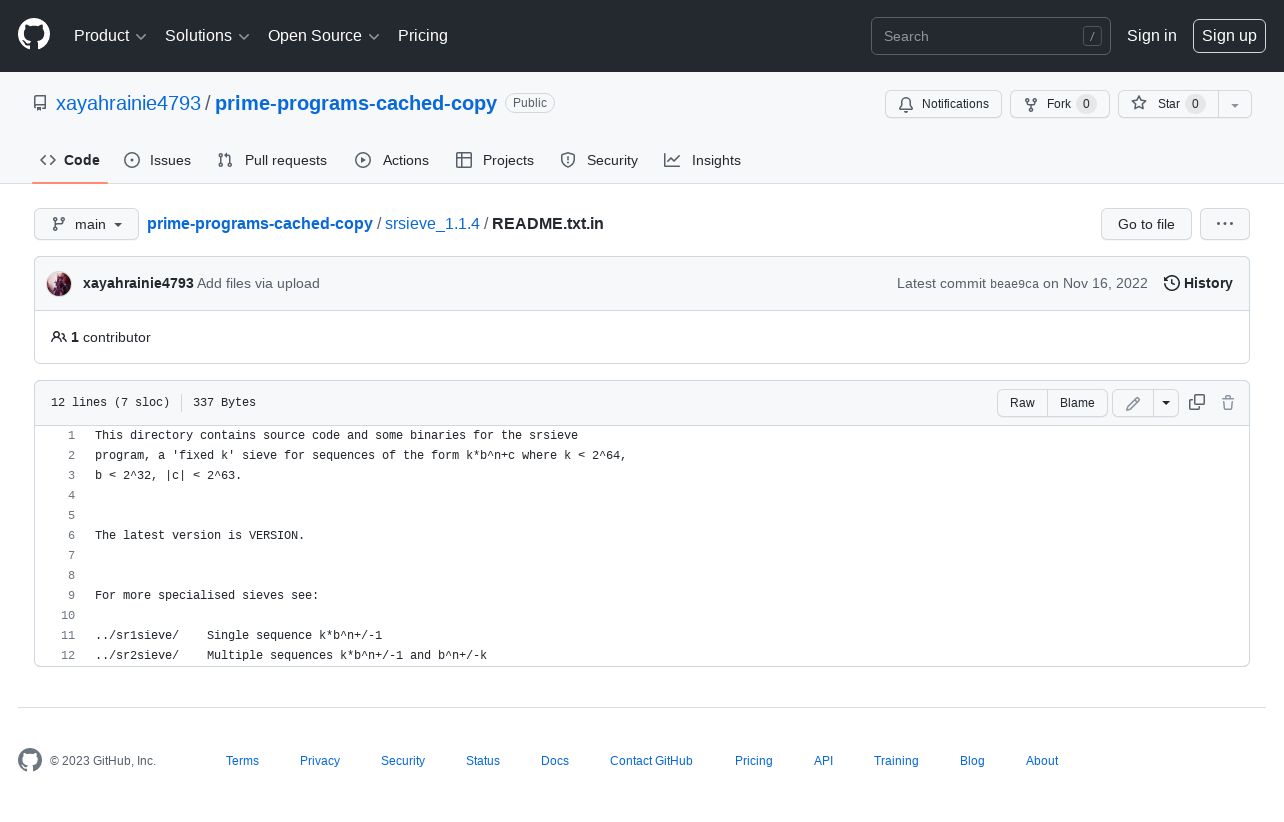Screen dimensions: 1284x822
Task: Open the footer Privacy link
Action: pos(320,761)
